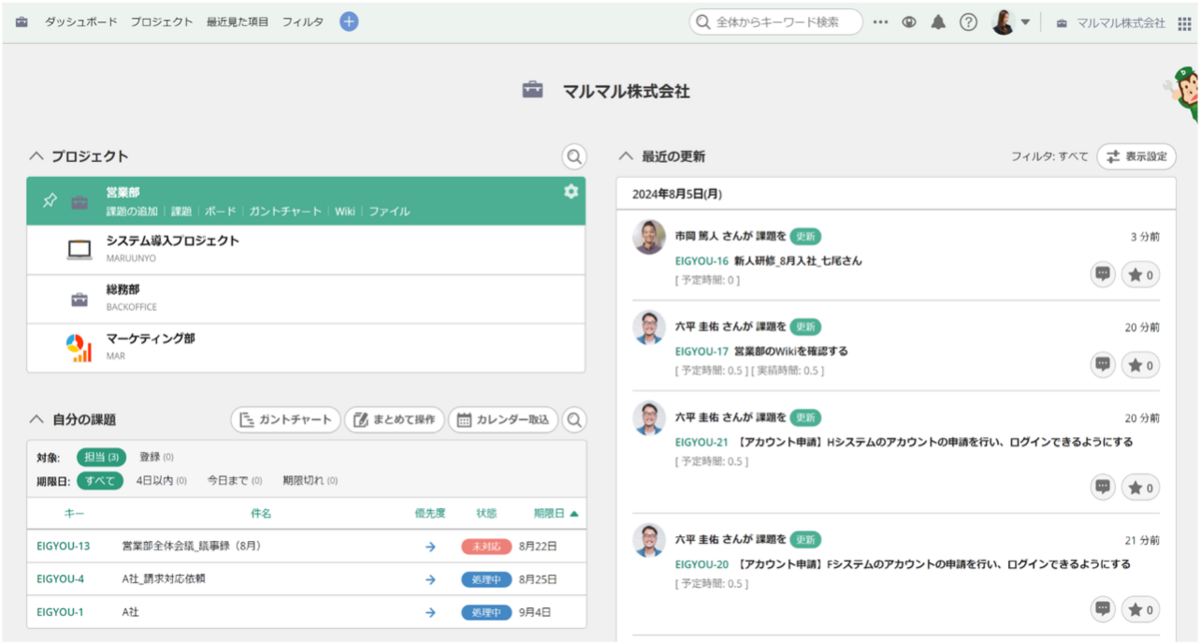Image resolution: width=1200 pixels, height=643 pixels.
Task: Star the EIGYOU-16 update
Action: [x=1140, y=275]
